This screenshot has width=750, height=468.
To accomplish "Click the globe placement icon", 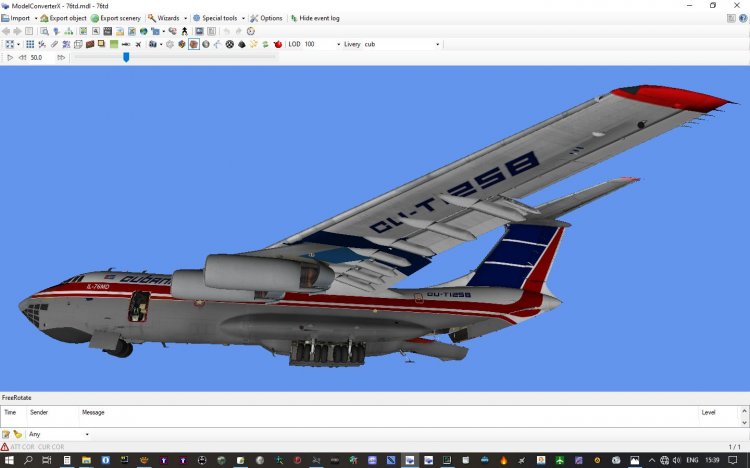I will click(143, 31).
